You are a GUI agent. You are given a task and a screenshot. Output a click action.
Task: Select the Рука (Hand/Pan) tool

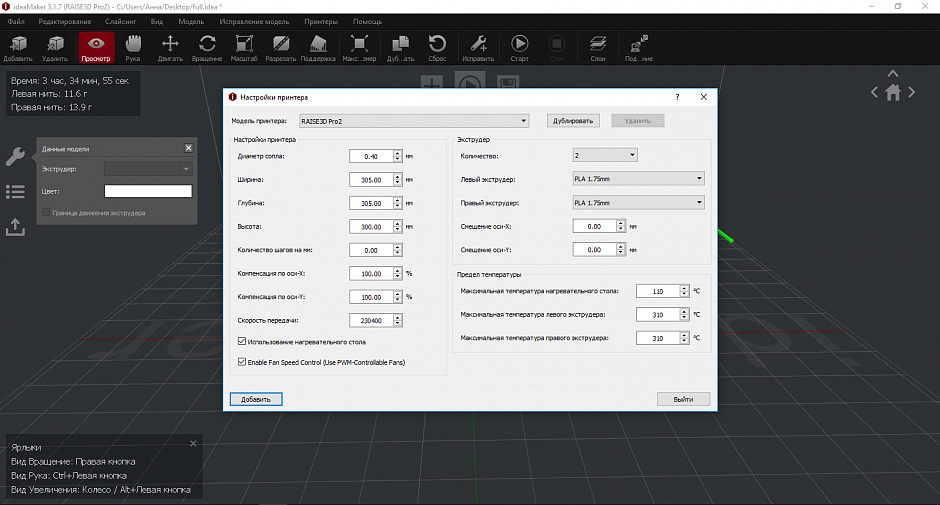(133, 48)
